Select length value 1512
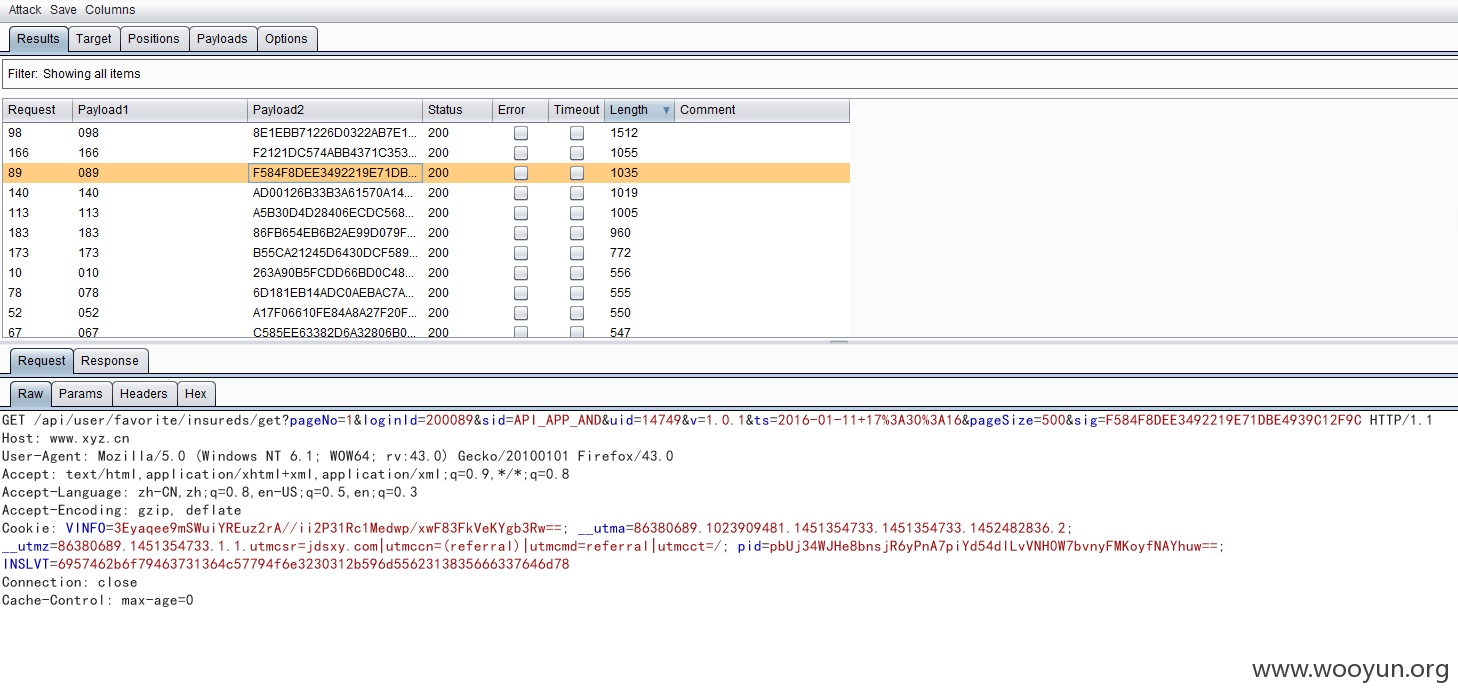Image resolution: width=1458 pixels, height=698 pixels. 624,133
